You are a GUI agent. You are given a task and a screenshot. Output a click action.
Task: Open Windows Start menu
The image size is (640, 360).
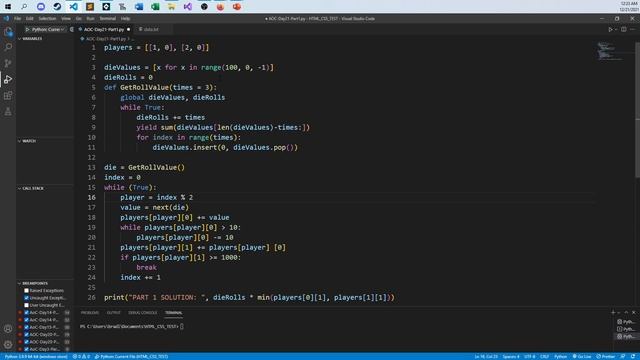(x=8, y=7)
